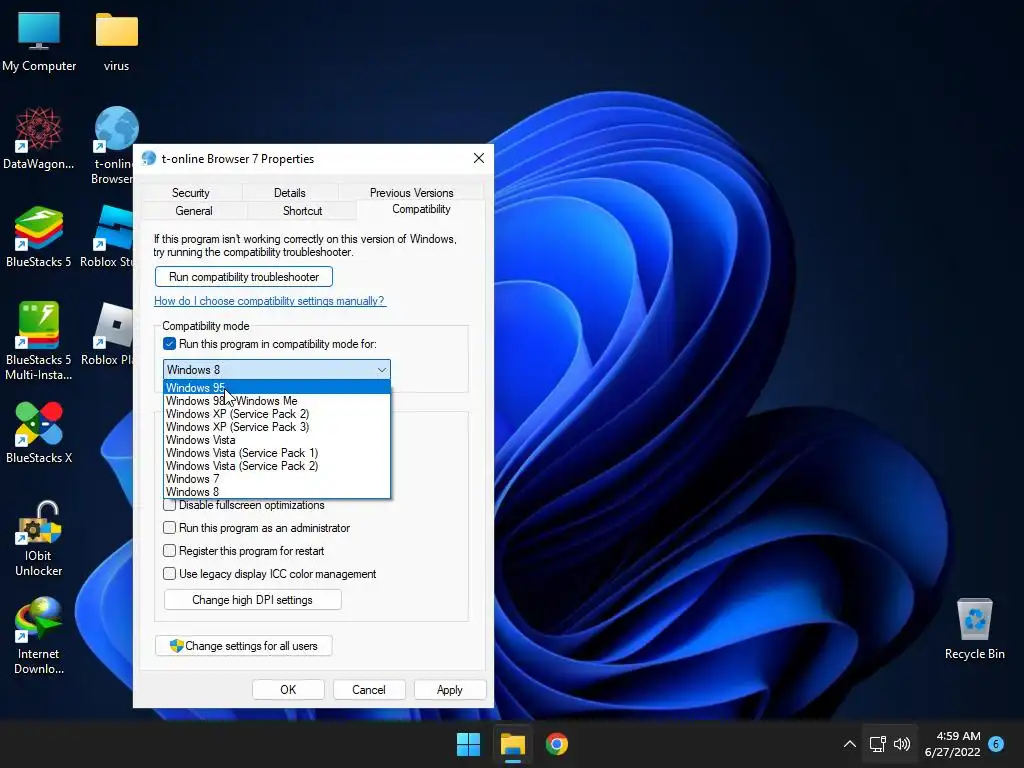Viewport: 1024px width, 768px height.
Task: Pick plain Windows Vista option
Action: [x=277, y=440]
